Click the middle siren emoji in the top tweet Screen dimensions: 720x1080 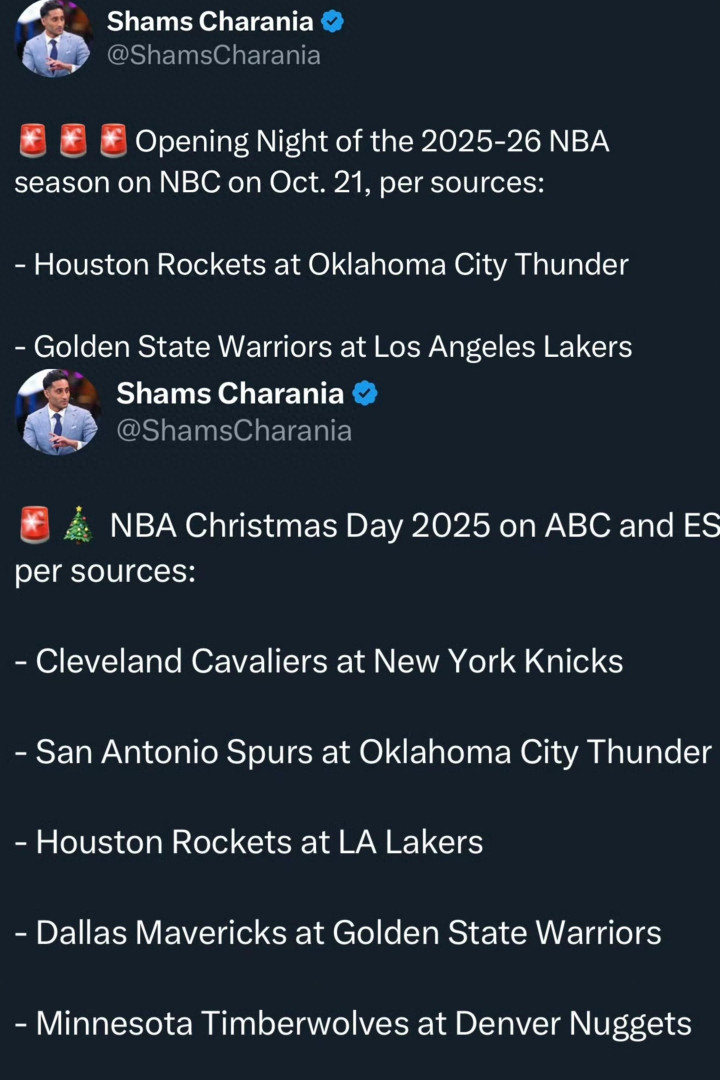(x=74, y=143)
